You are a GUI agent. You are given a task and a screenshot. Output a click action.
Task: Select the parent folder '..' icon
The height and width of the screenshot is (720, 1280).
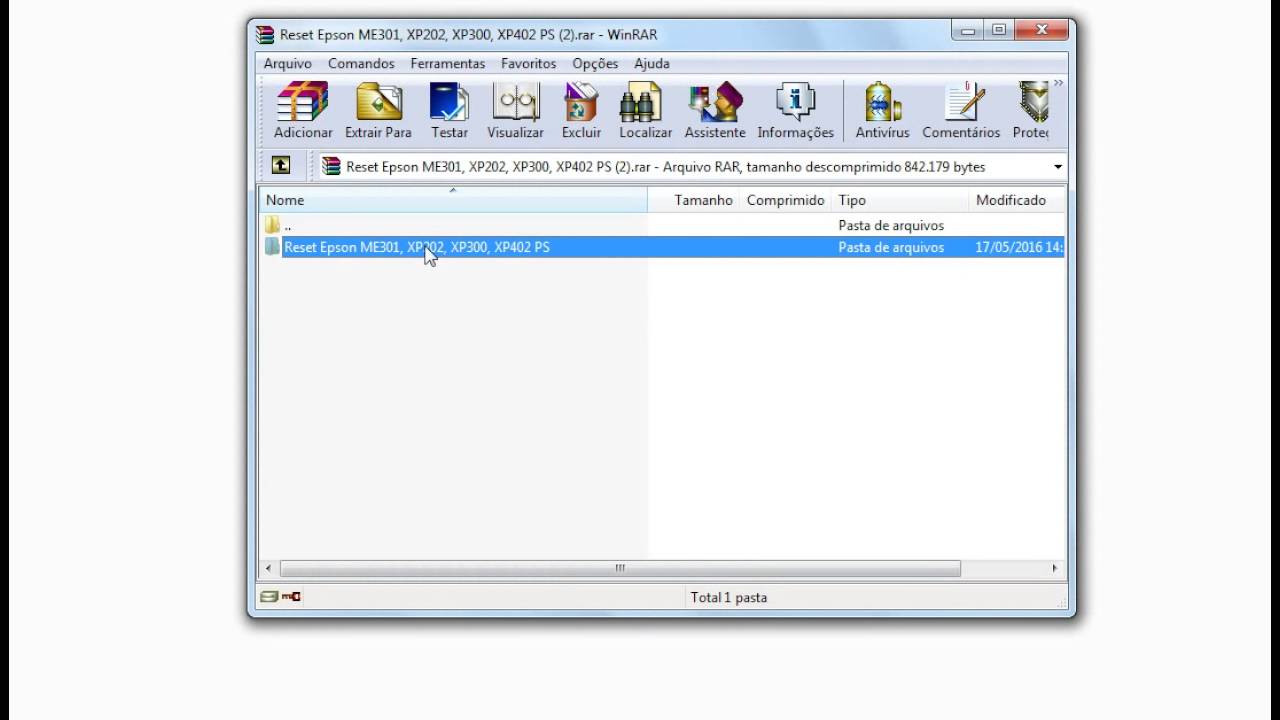pos(273,225)
